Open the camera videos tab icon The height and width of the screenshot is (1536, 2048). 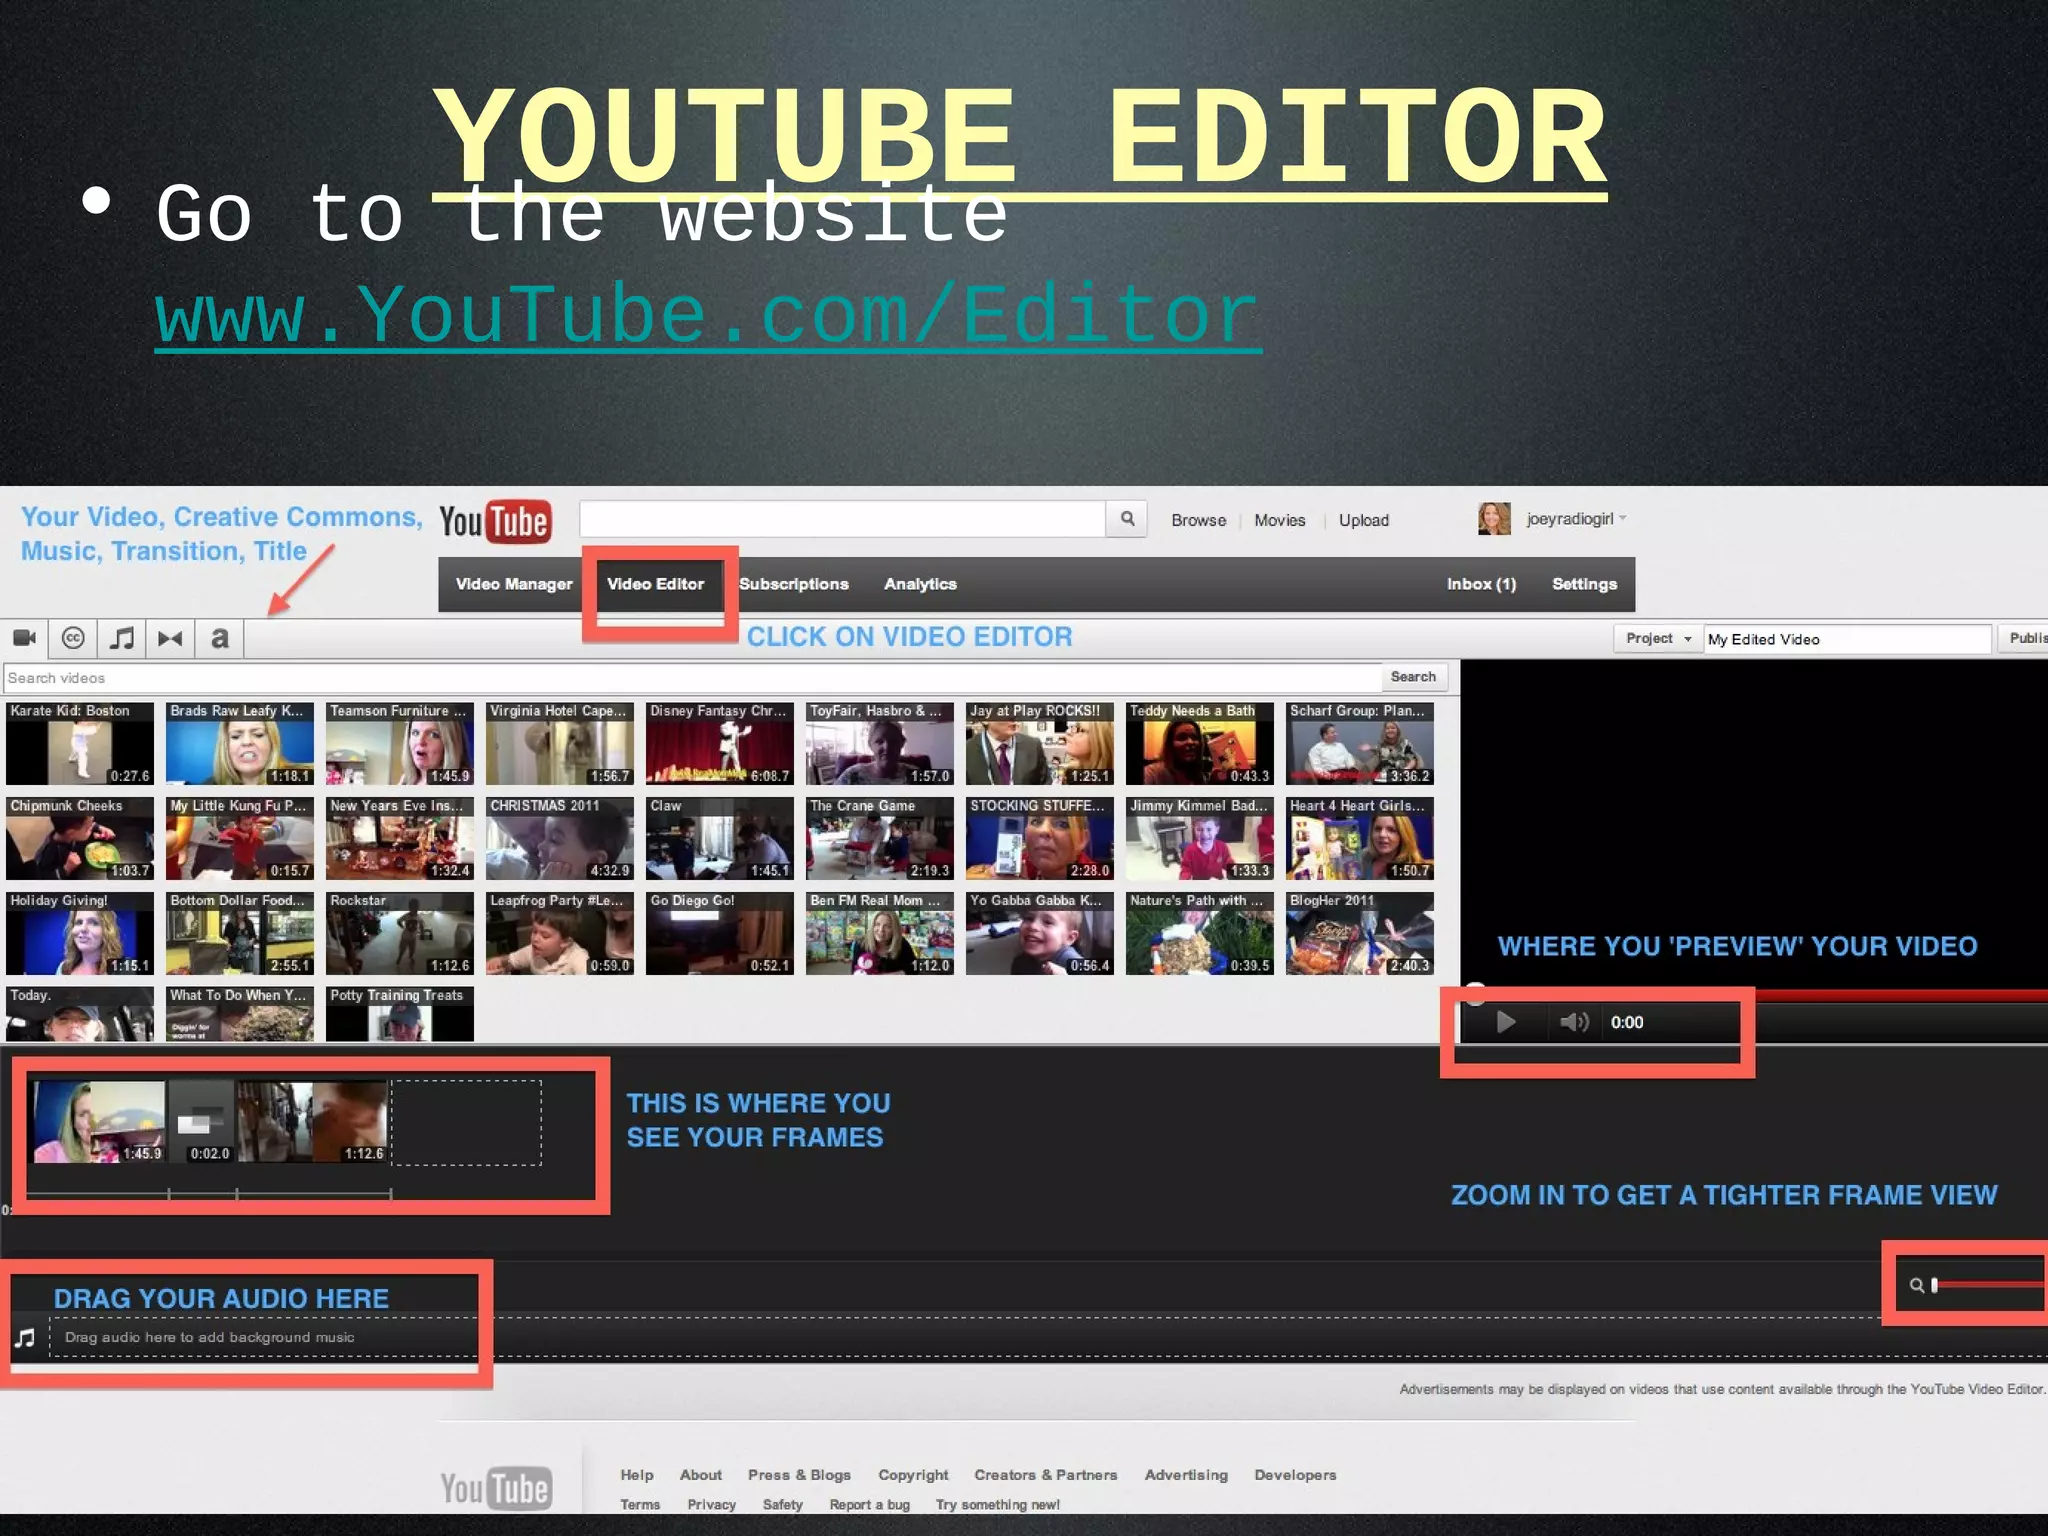24,638
